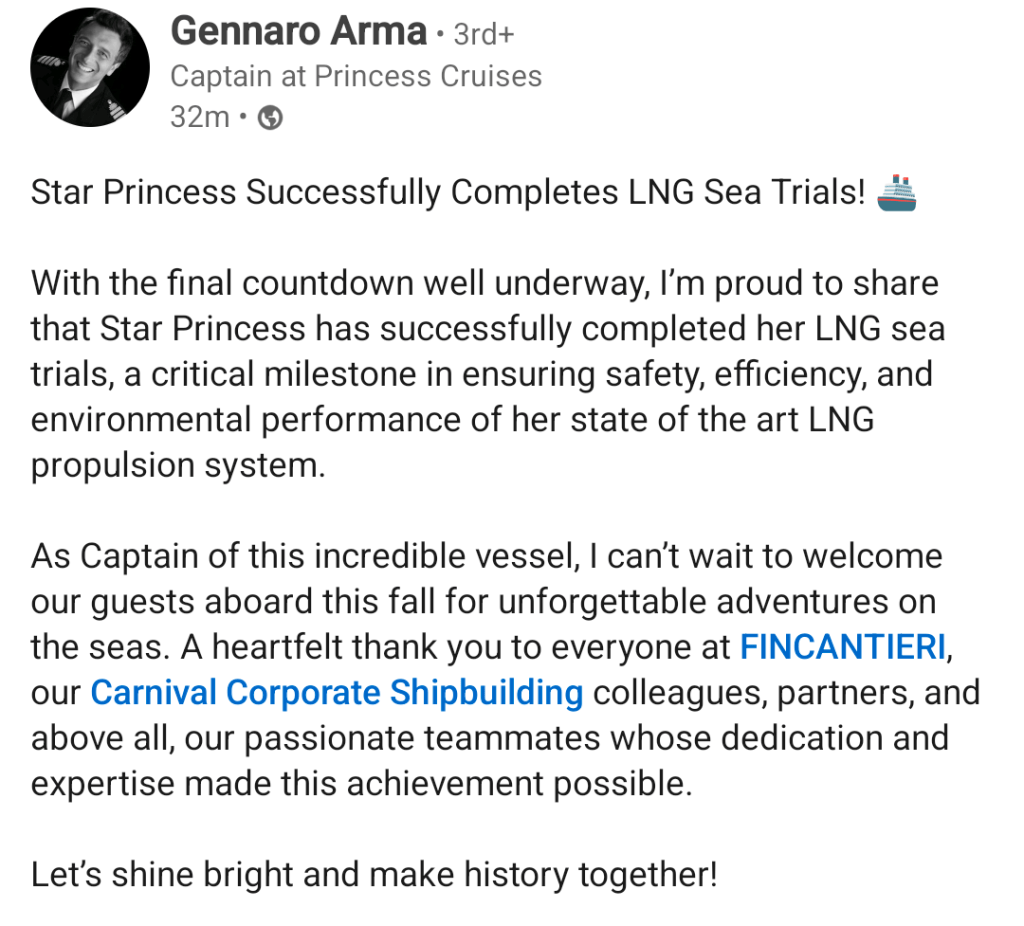Open the FINCANTIERI company link
Screen dimensions: 1024x926
pos(842,648)
